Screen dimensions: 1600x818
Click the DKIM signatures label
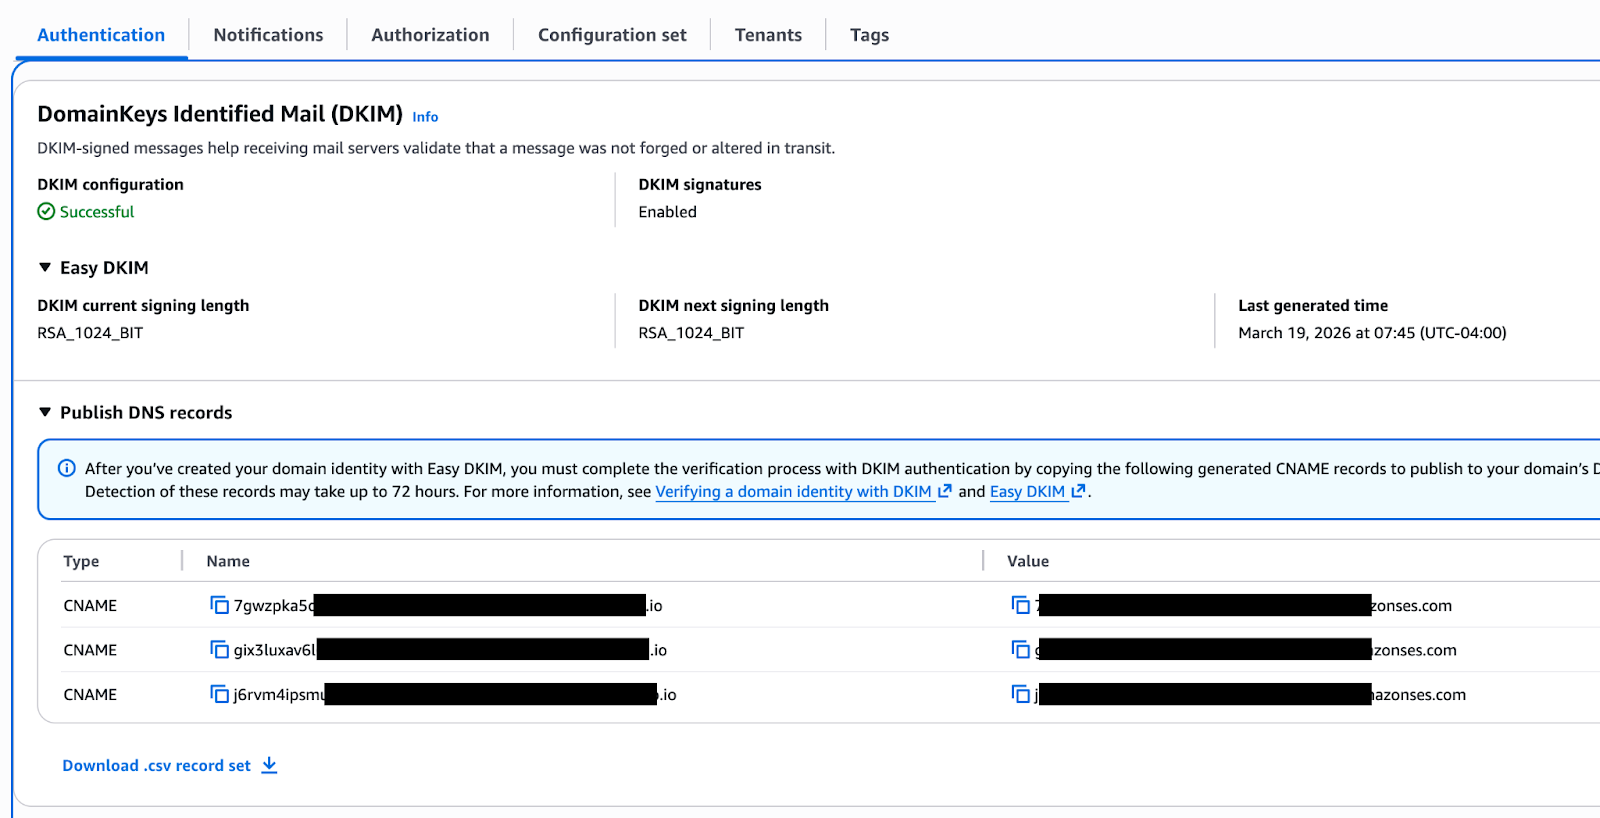pos(700,184)
